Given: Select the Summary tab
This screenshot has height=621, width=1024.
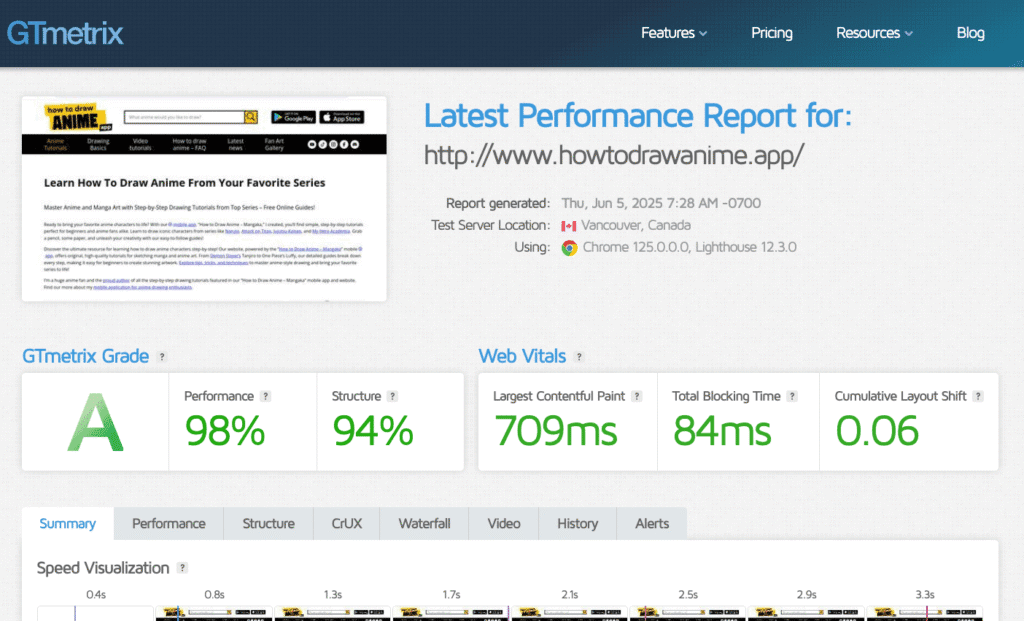Looking at the screenshot, I should click(68, 524).
